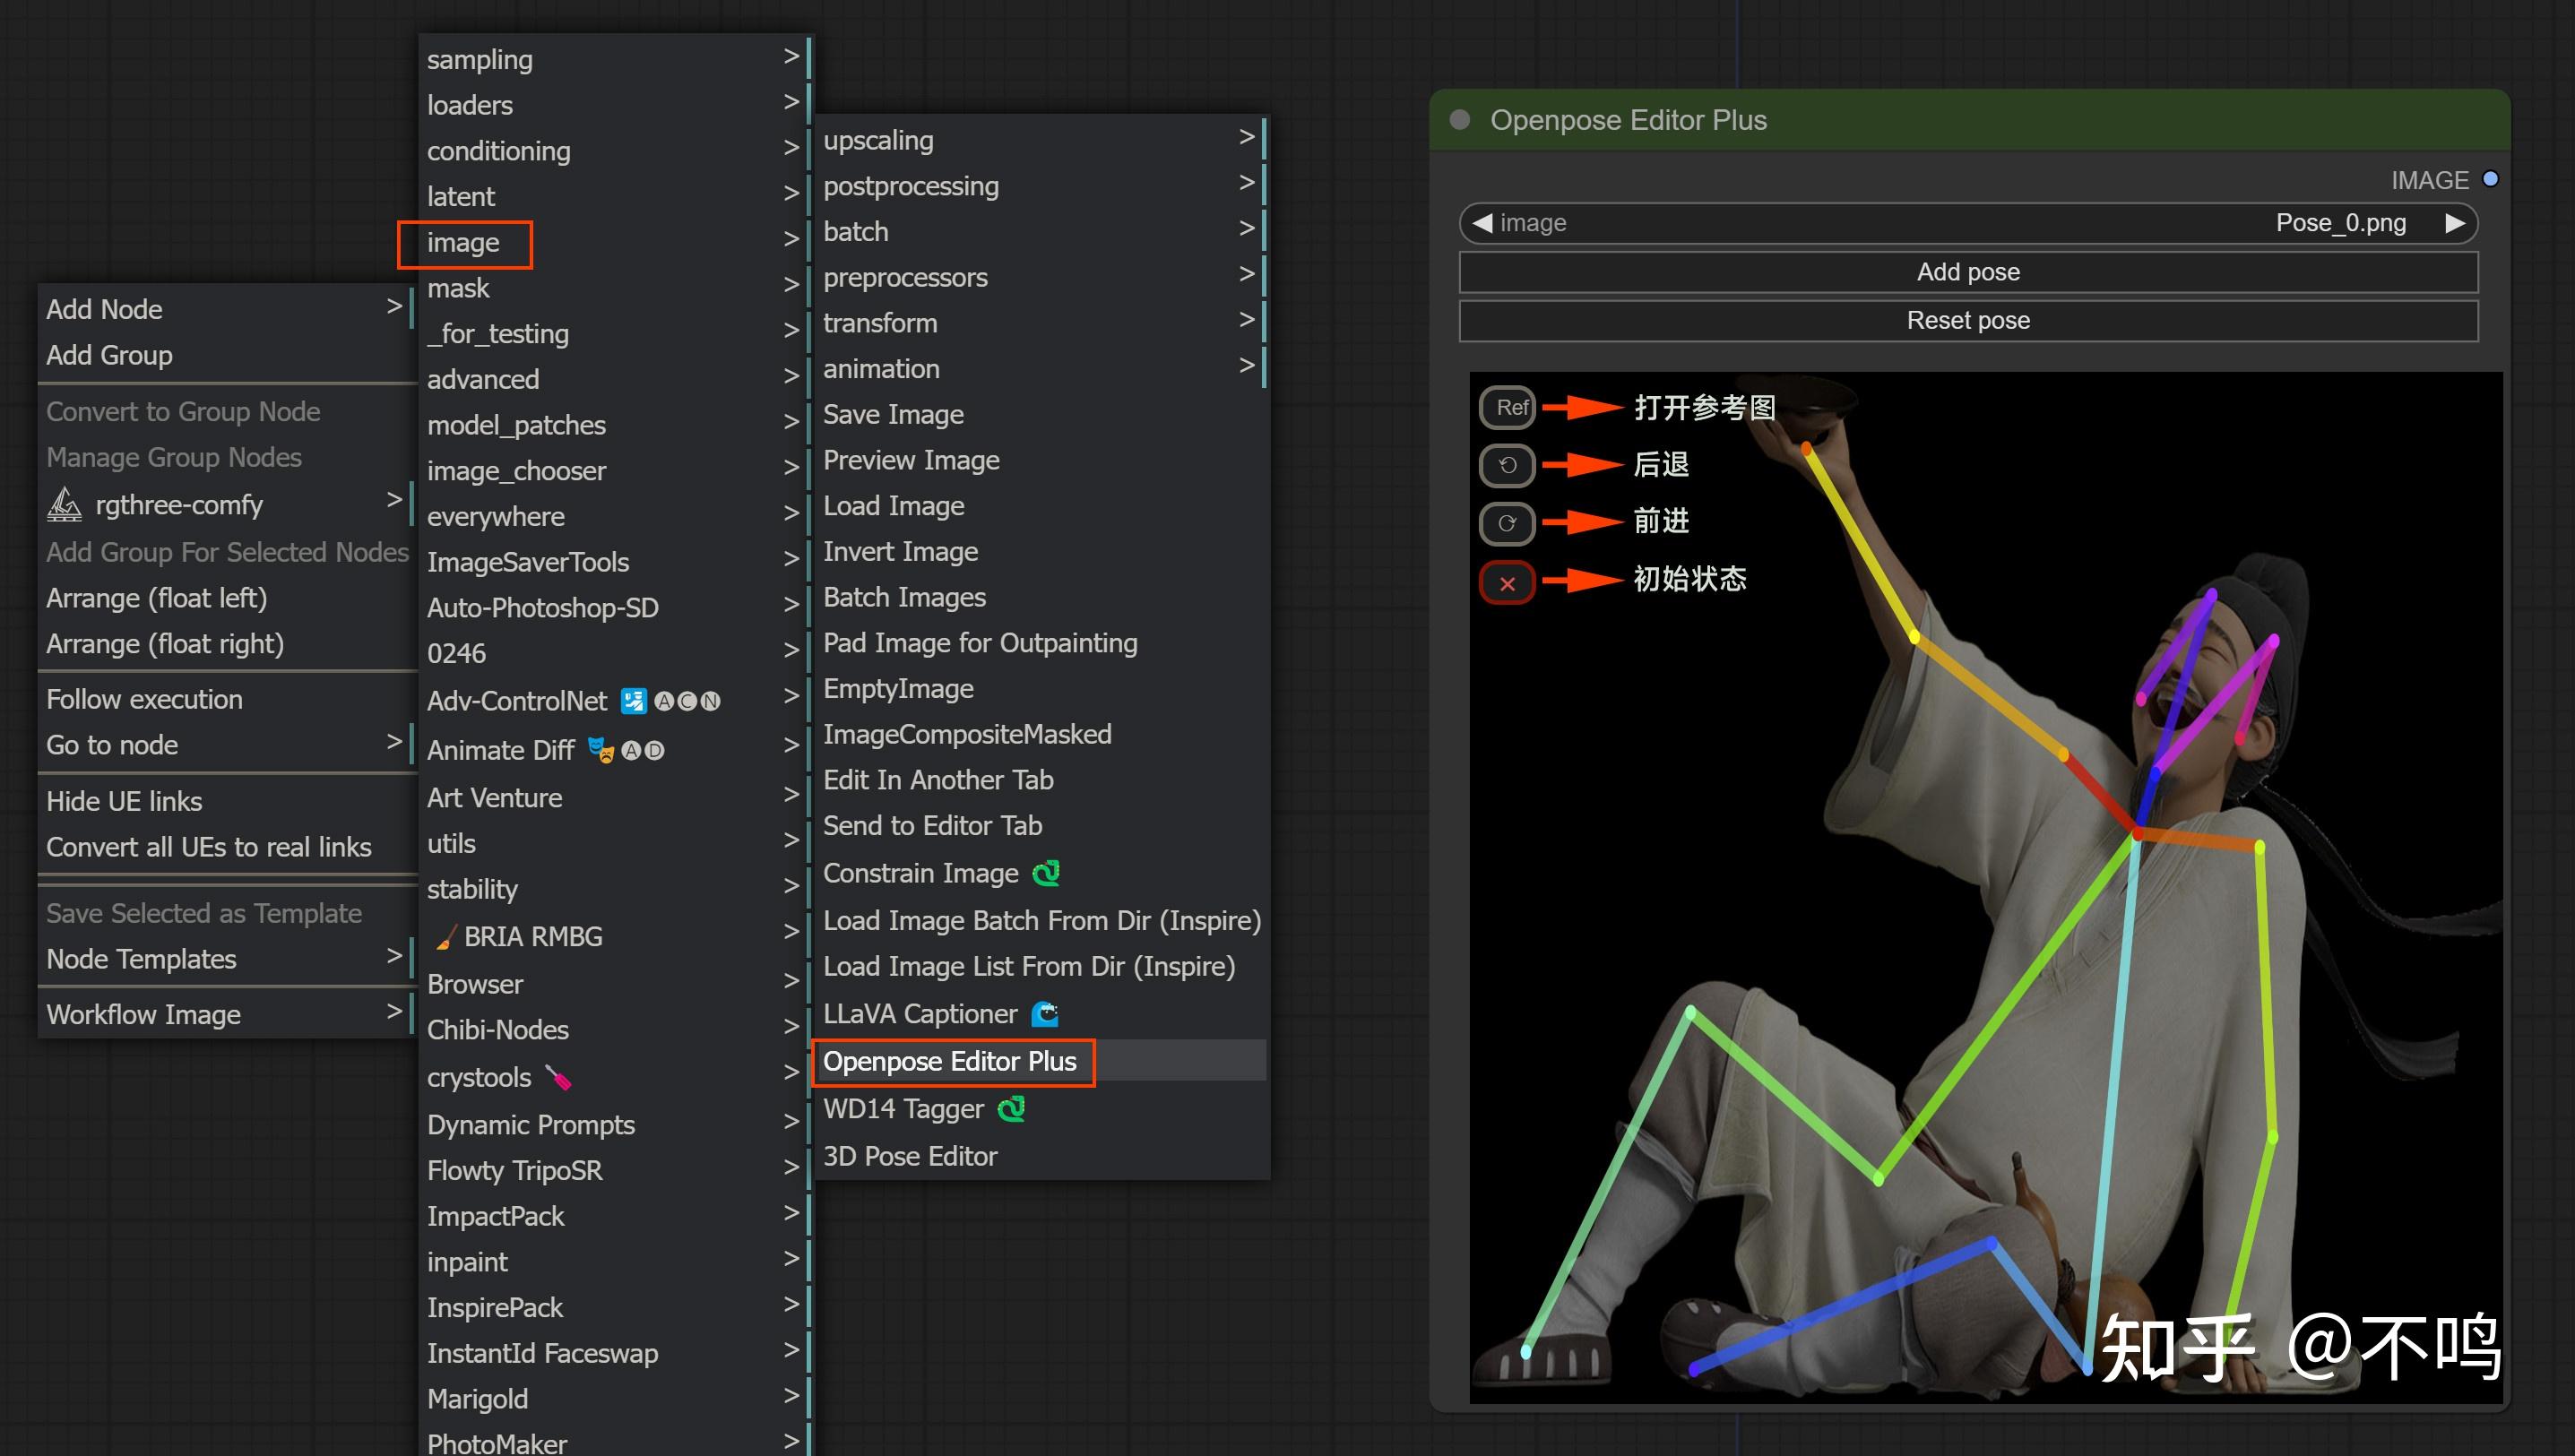Select the Load Image menu item
This screenshot has width=2575, height=1456.
pos(893,506)
